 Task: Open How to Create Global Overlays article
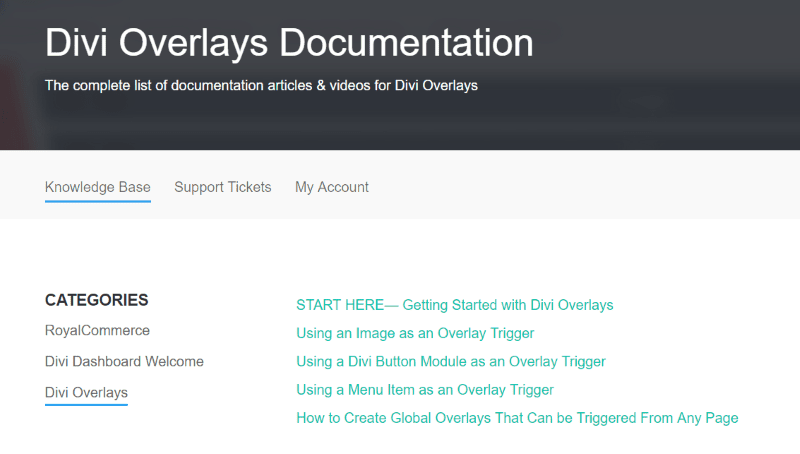click(x=517, y=418)
